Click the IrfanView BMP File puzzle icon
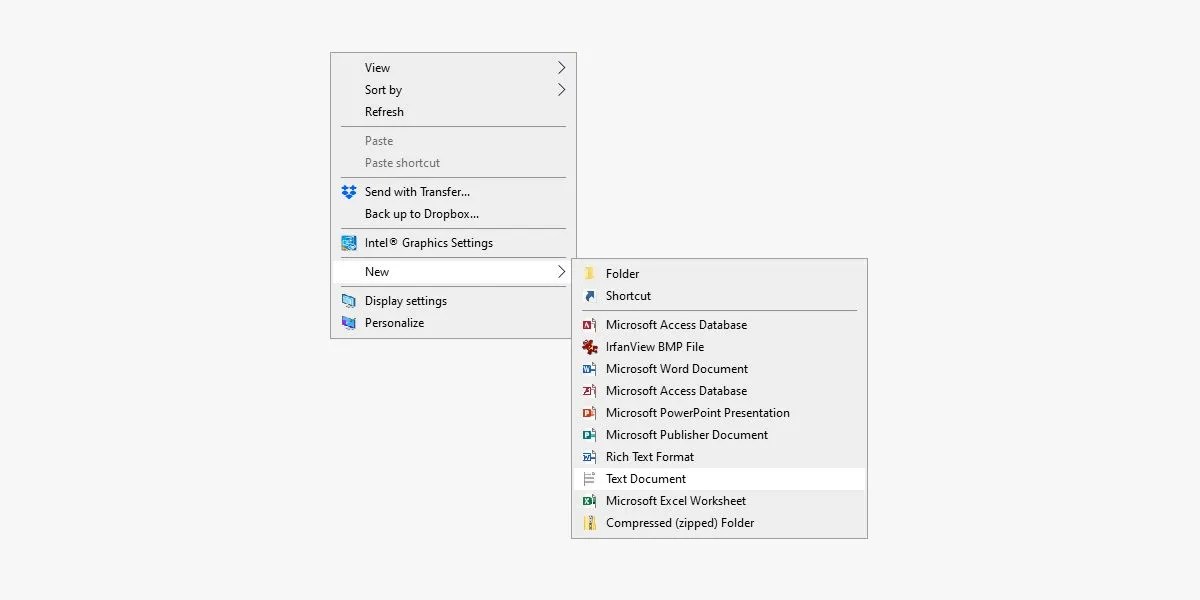This screenshot has height=600, width=1200. [x=589, y=347]
